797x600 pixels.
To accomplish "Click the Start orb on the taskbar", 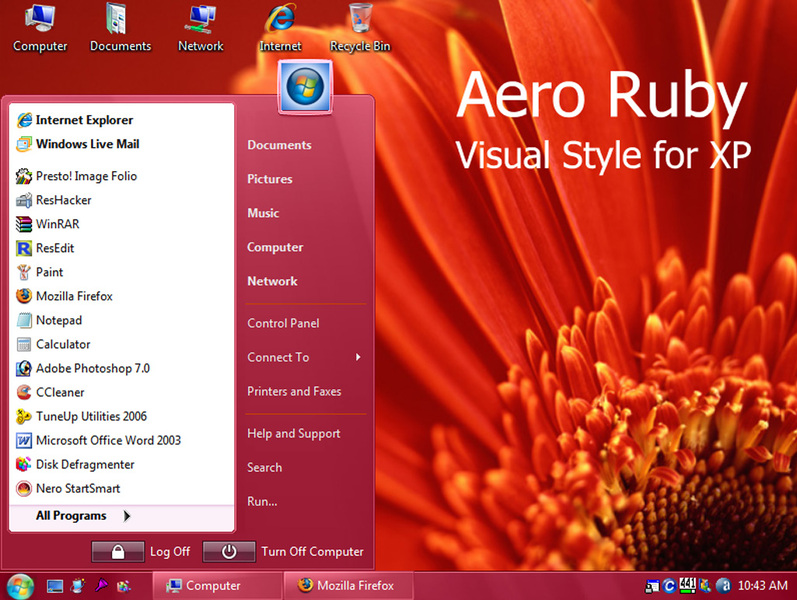I will pos(20,586).
